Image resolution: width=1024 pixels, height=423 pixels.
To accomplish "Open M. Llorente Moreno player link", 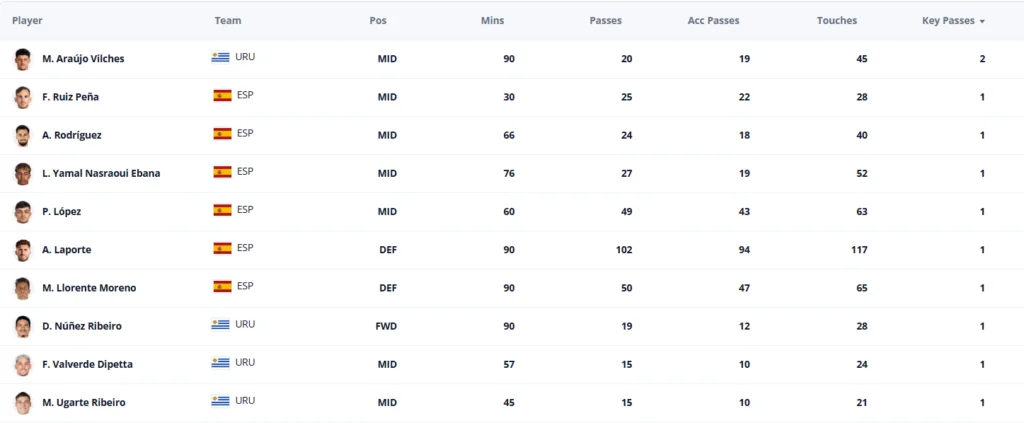I will pos(89,288).
